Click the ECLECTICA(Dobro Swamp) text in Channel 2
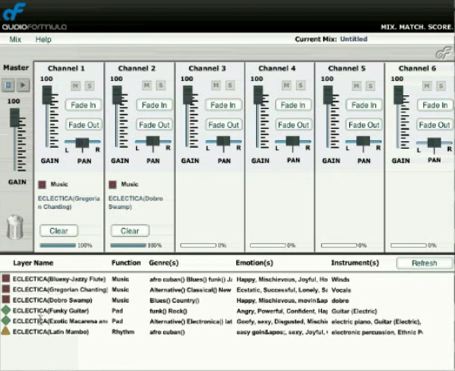455x371 pixels. pyautogui.click(x=136, y=203)
